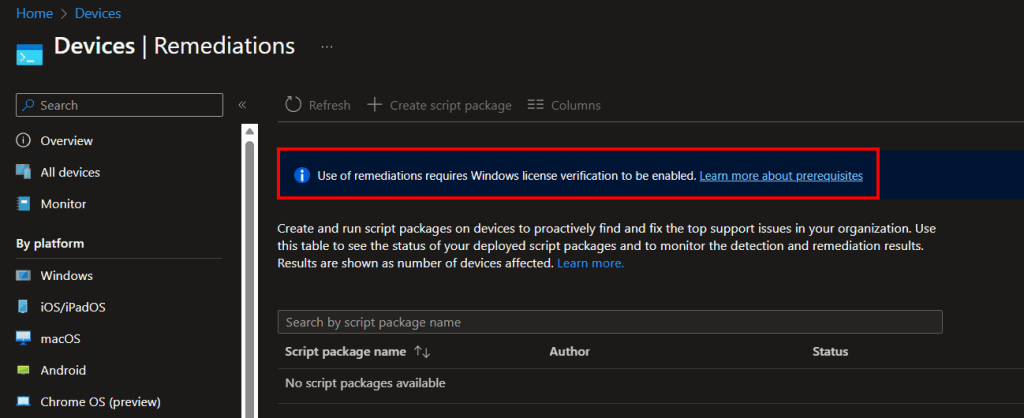Click the Android platform icon
Image resolution: width=1024 pixels, height=418 pixels.
click(24, 370)
